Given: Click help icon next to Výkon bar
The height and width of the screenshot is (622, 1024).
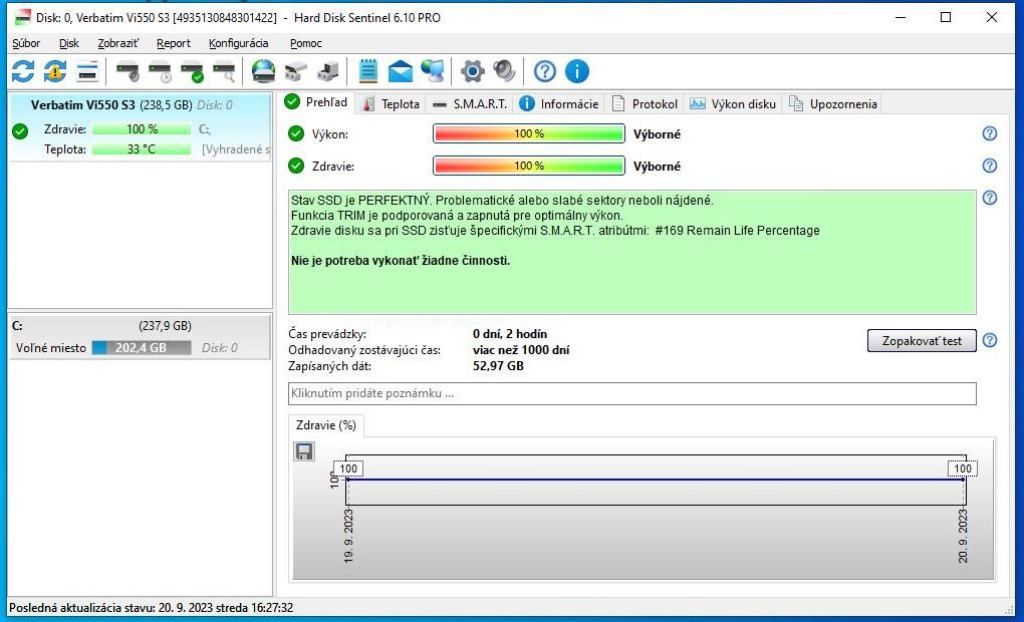Looking at the screenshot, I should [x=990, y=134].
